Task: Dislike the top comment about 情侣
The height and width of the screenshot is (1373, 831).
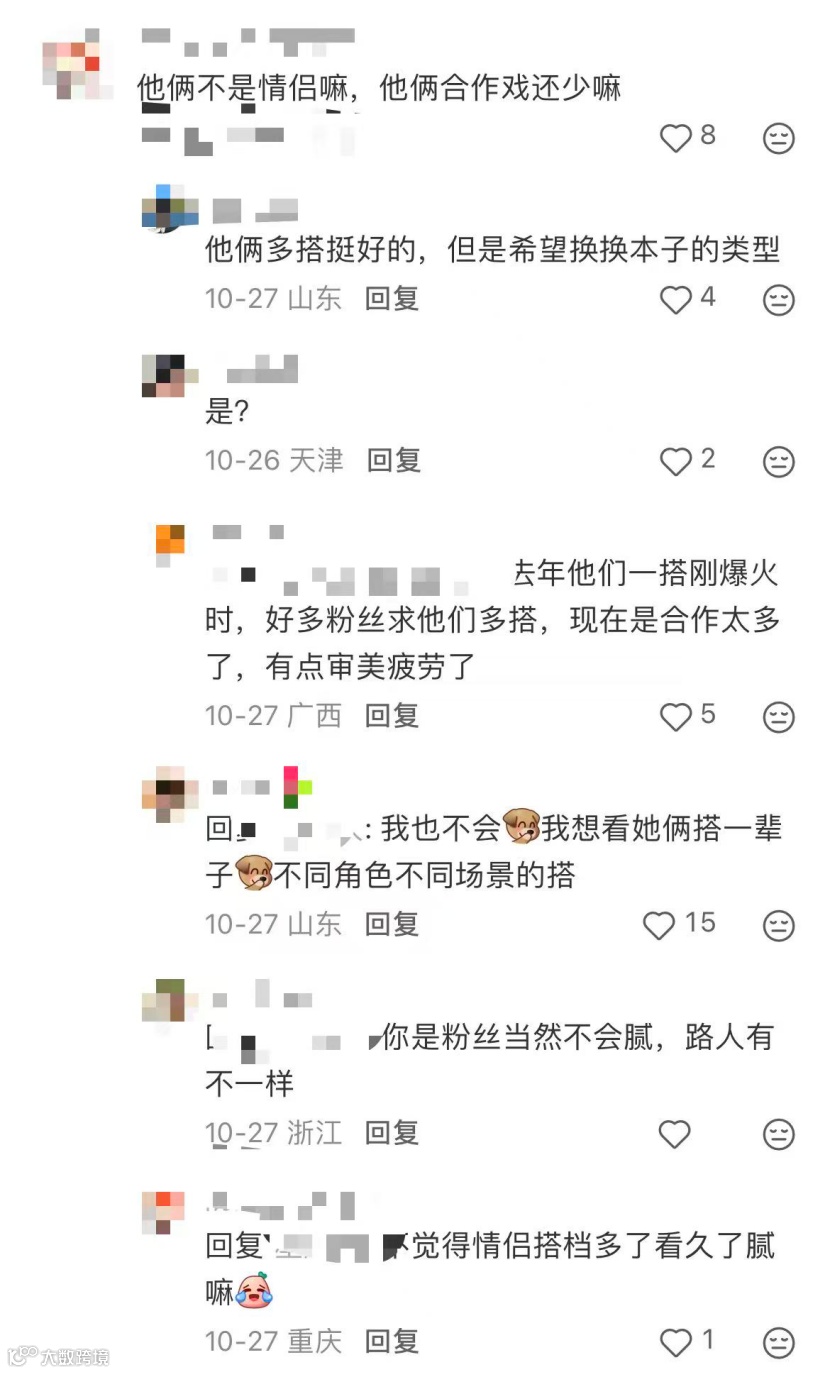Action: coord(779,138)
